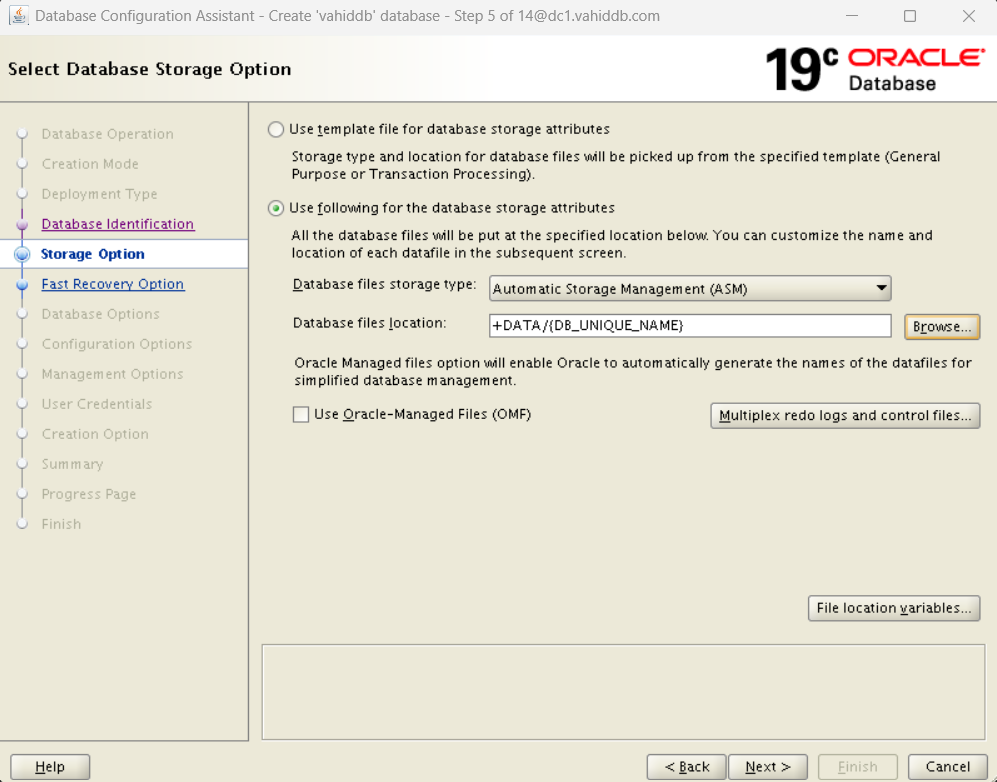Open File location variables dialog
Image resolution: width=997 pixels, height=782 pixels.
(x=893, y=608)
